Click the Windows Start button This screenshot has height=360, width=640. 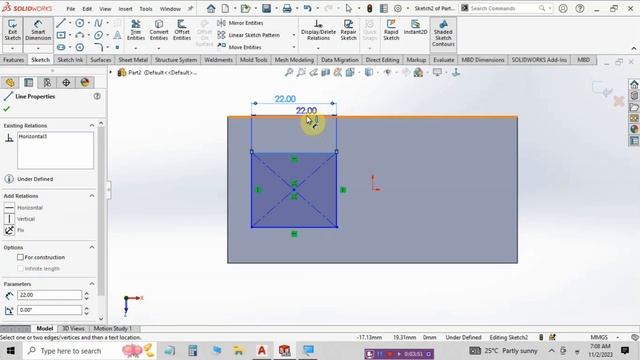[10, 351]
